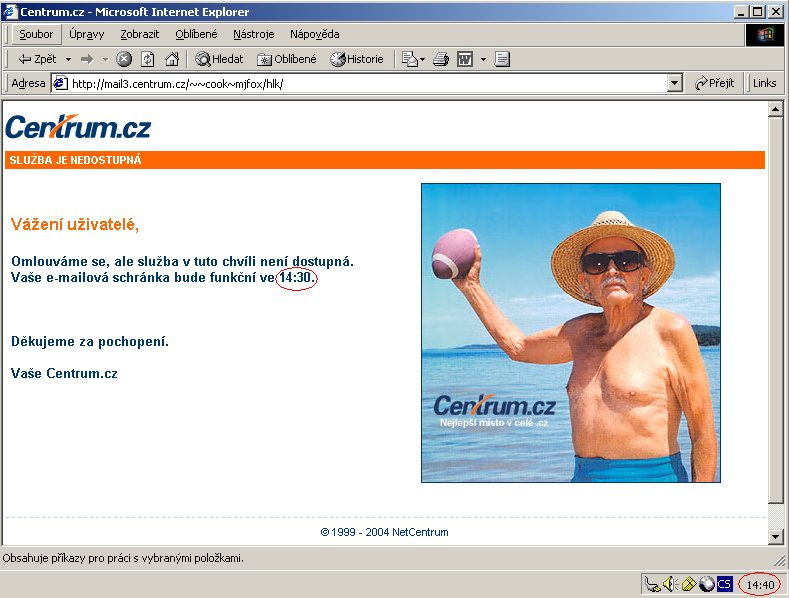Click the Discuss icon in toolbar
Viewport: 789px width, 598px height.
pos(502,59)
